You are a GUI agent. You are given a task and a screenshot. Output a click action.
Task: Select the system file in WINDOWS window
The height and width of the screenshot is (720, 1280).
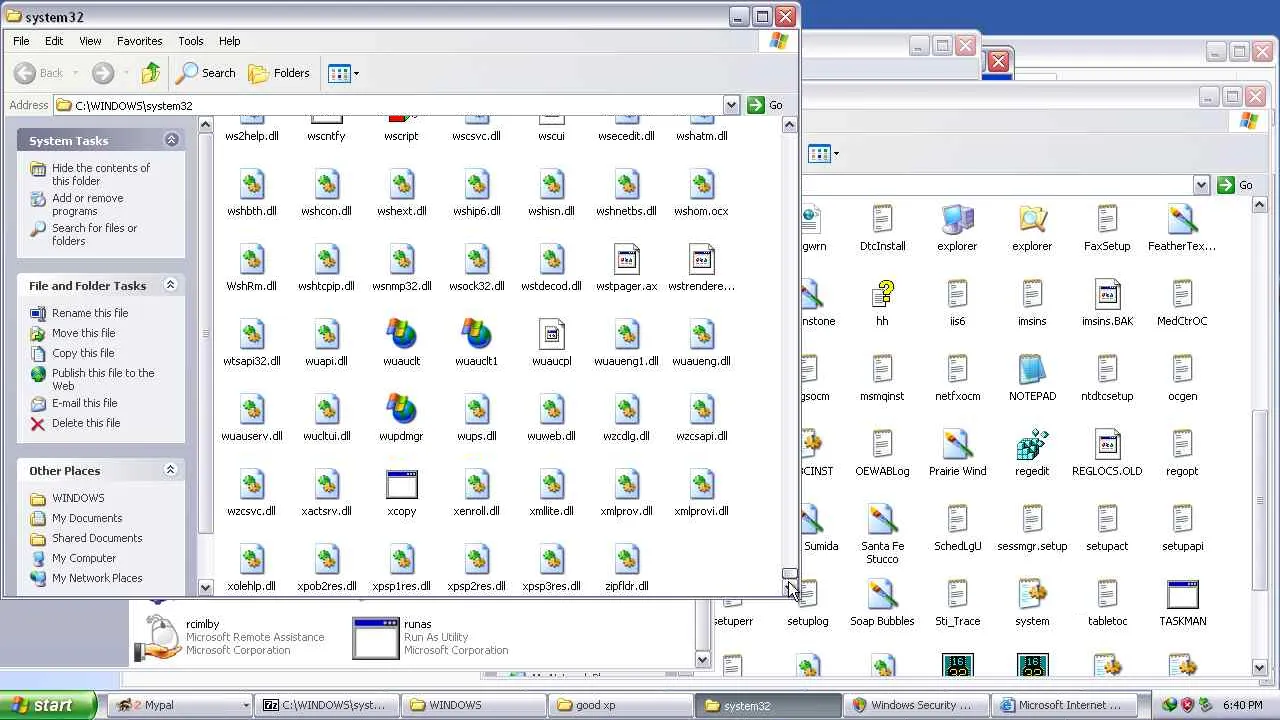1032,595
